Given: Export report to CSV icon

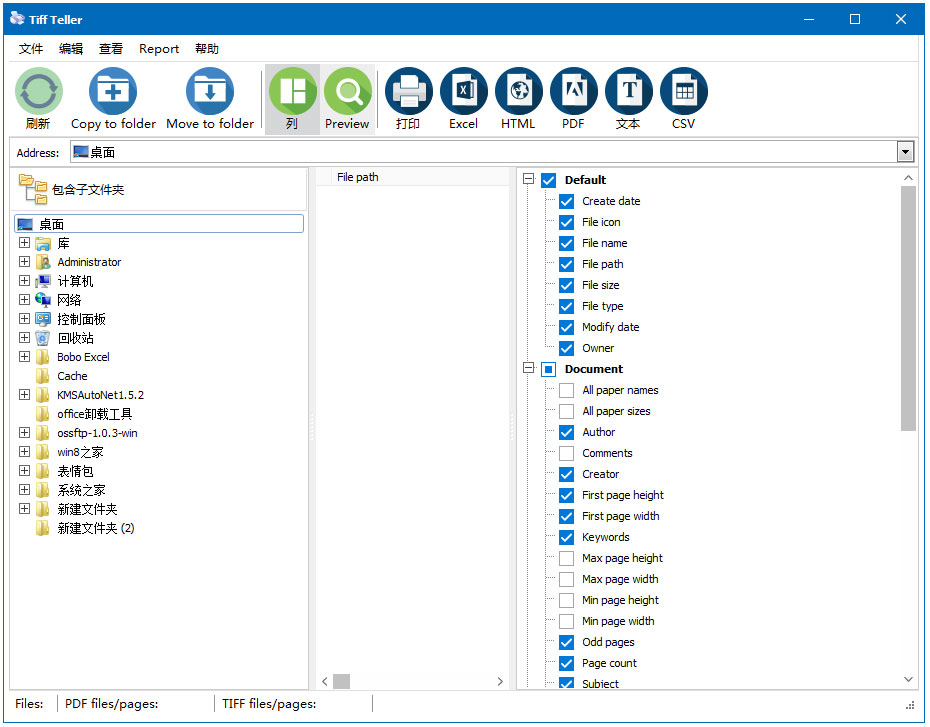Looking at the screenshot, I should tap(684, 91).
